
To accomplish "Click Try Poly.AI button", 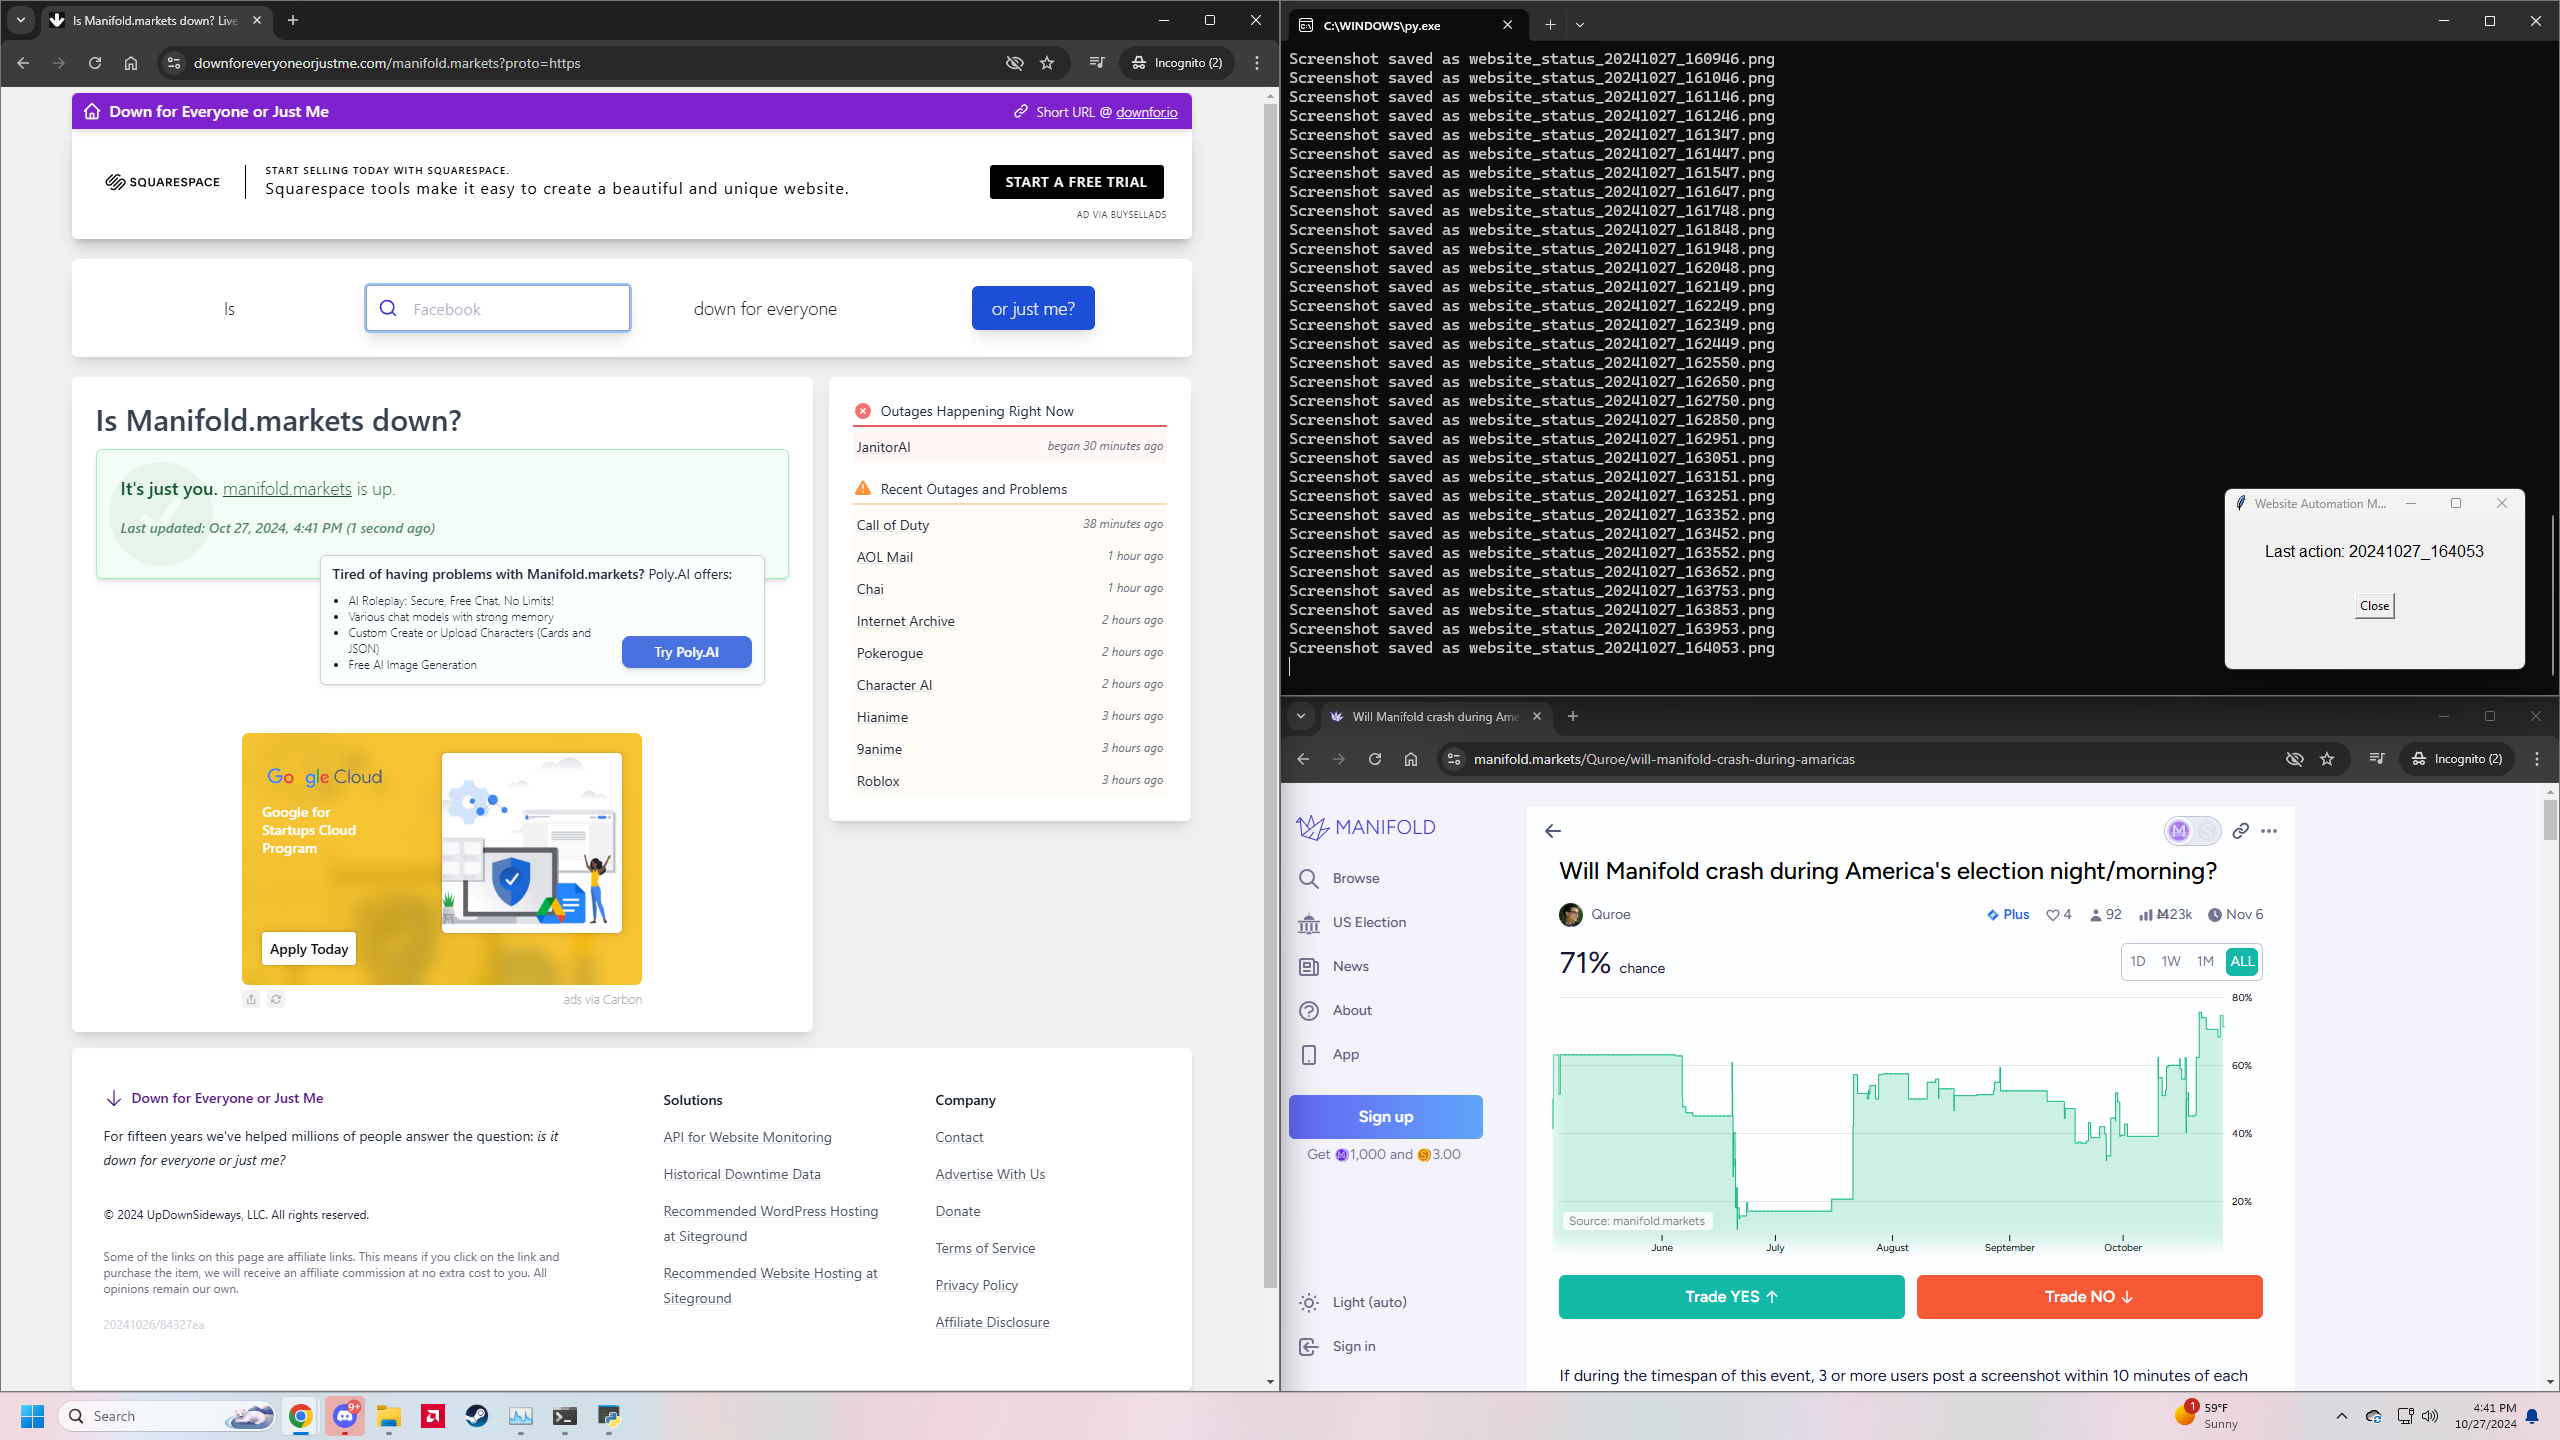I will (x=686, y=652).
